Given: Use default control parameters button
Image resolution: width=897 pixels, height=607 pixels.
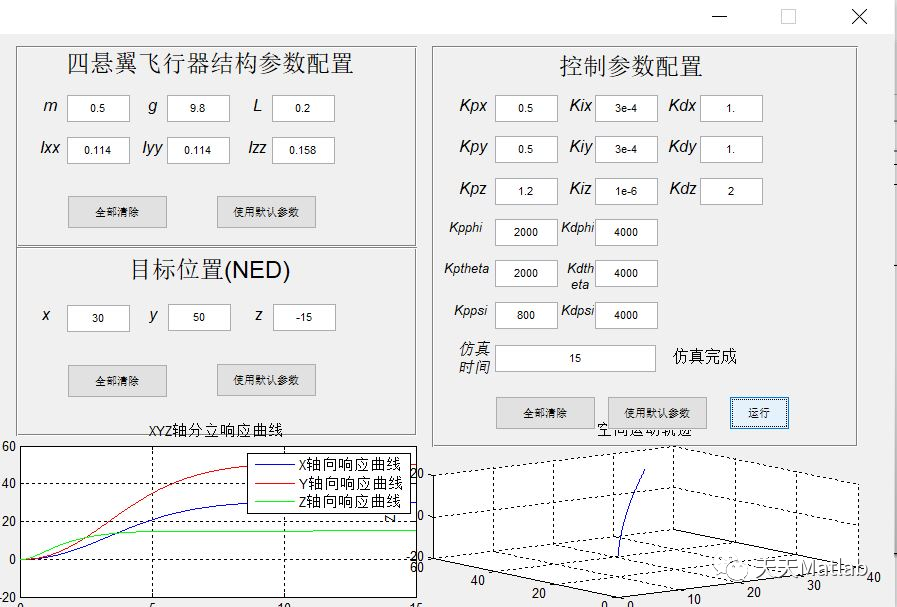Looking at the screenshot, I should 657,413.
